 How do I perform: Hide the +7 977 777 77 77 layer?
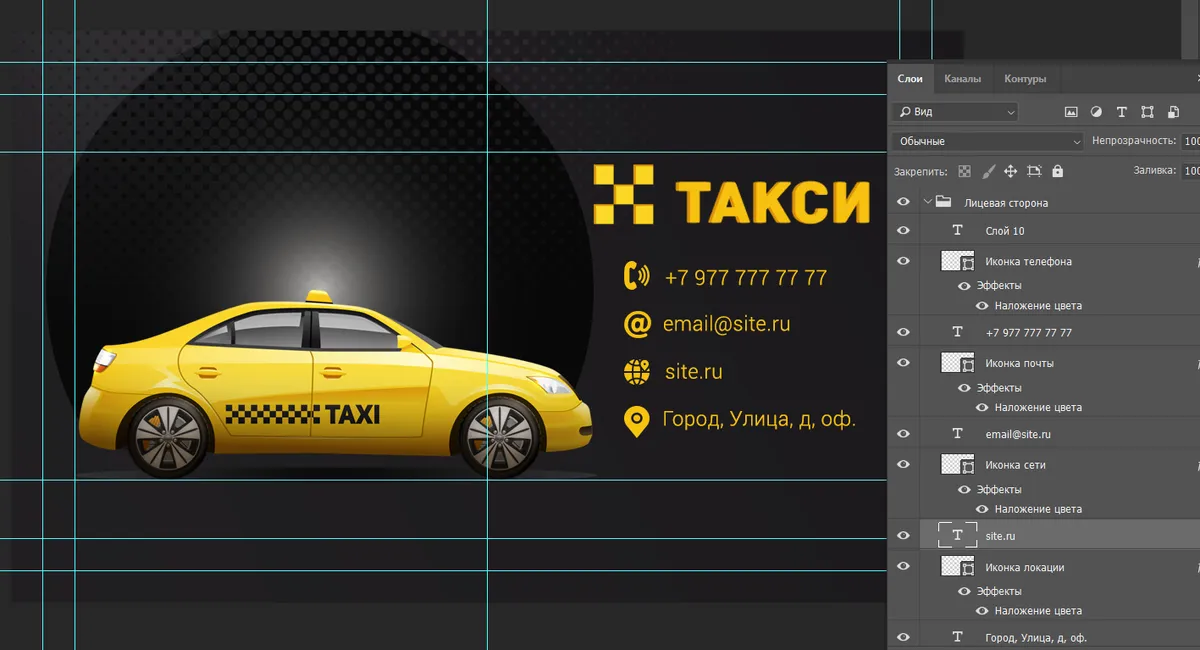904,332
